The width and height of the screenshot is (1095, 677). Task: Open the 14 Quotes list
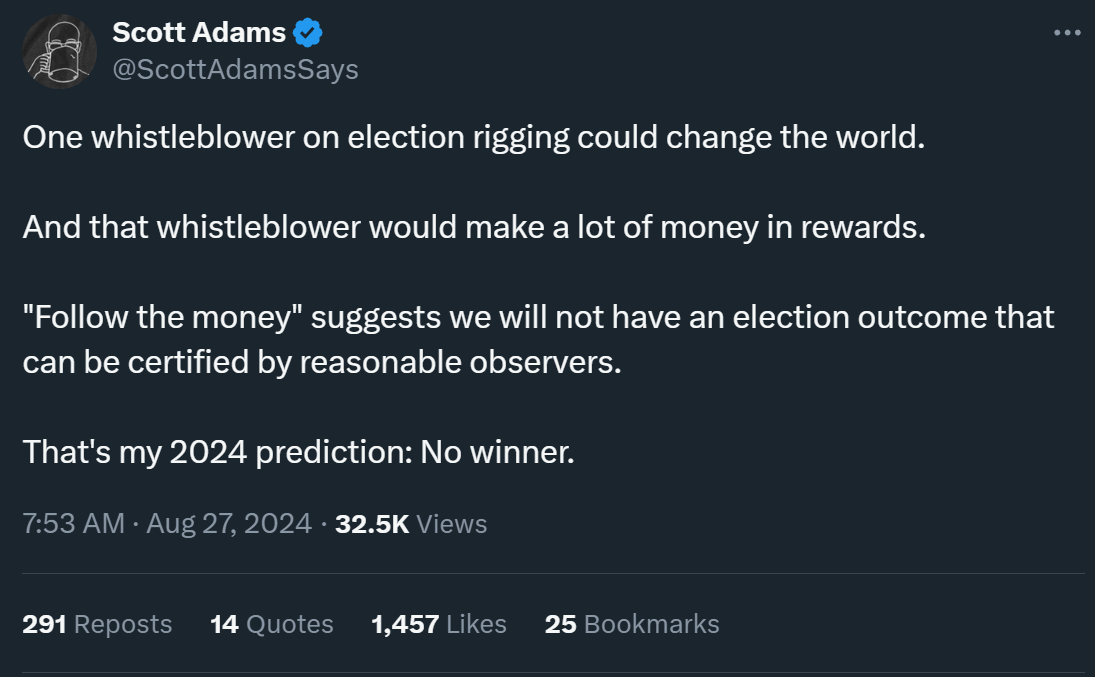tap(272, 624)
